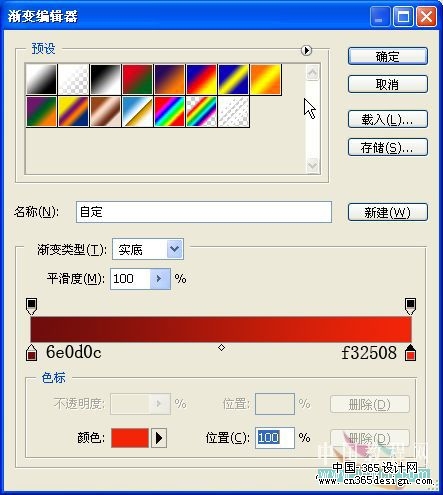Open the 渐变类型 dropdown list
This screenshot has width=443, height=495.
(175, 249)
